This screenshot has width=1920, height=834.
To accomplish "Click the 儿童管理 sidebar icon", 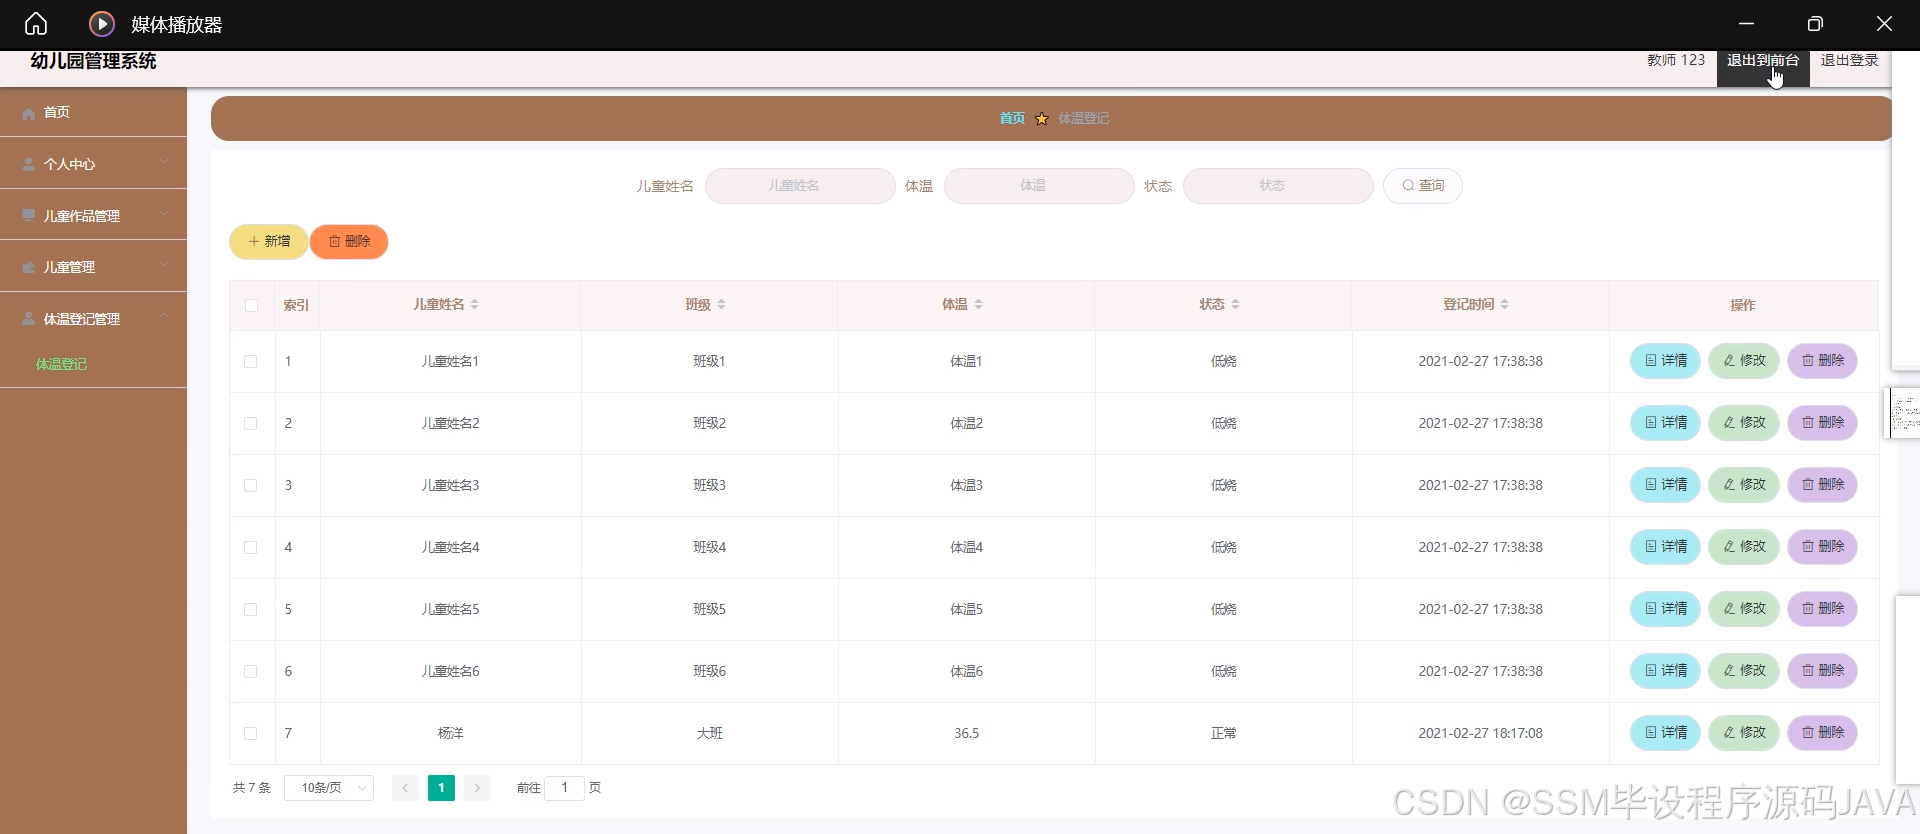I will tap(29, 267).
